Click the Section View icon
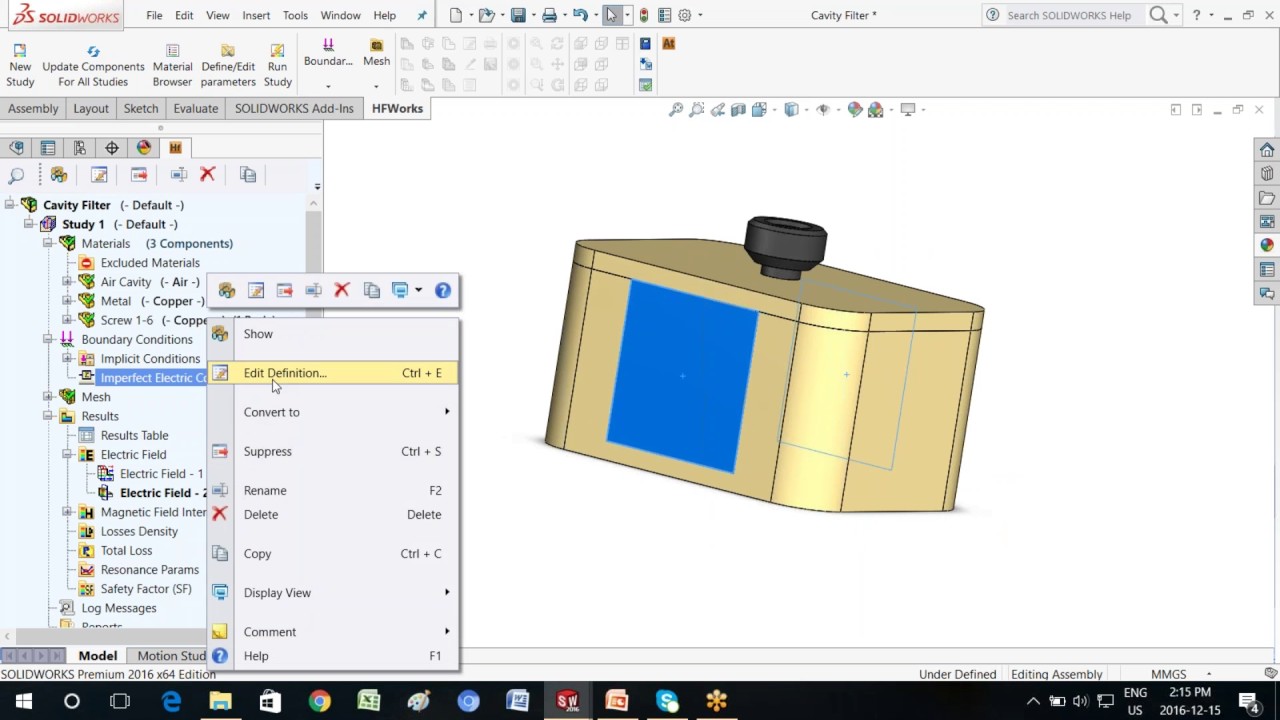This screenshot has width=1280, height=720. click(739, 110)
